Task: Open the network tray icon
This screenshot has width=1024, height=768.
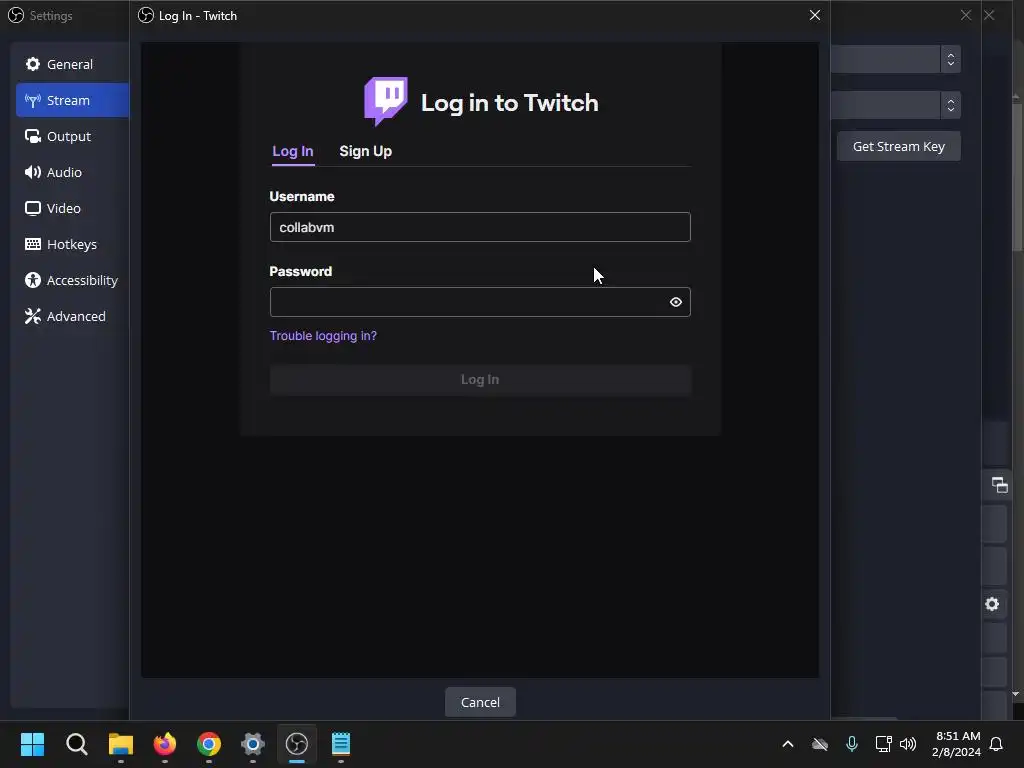Action: (x=883, y=744)
